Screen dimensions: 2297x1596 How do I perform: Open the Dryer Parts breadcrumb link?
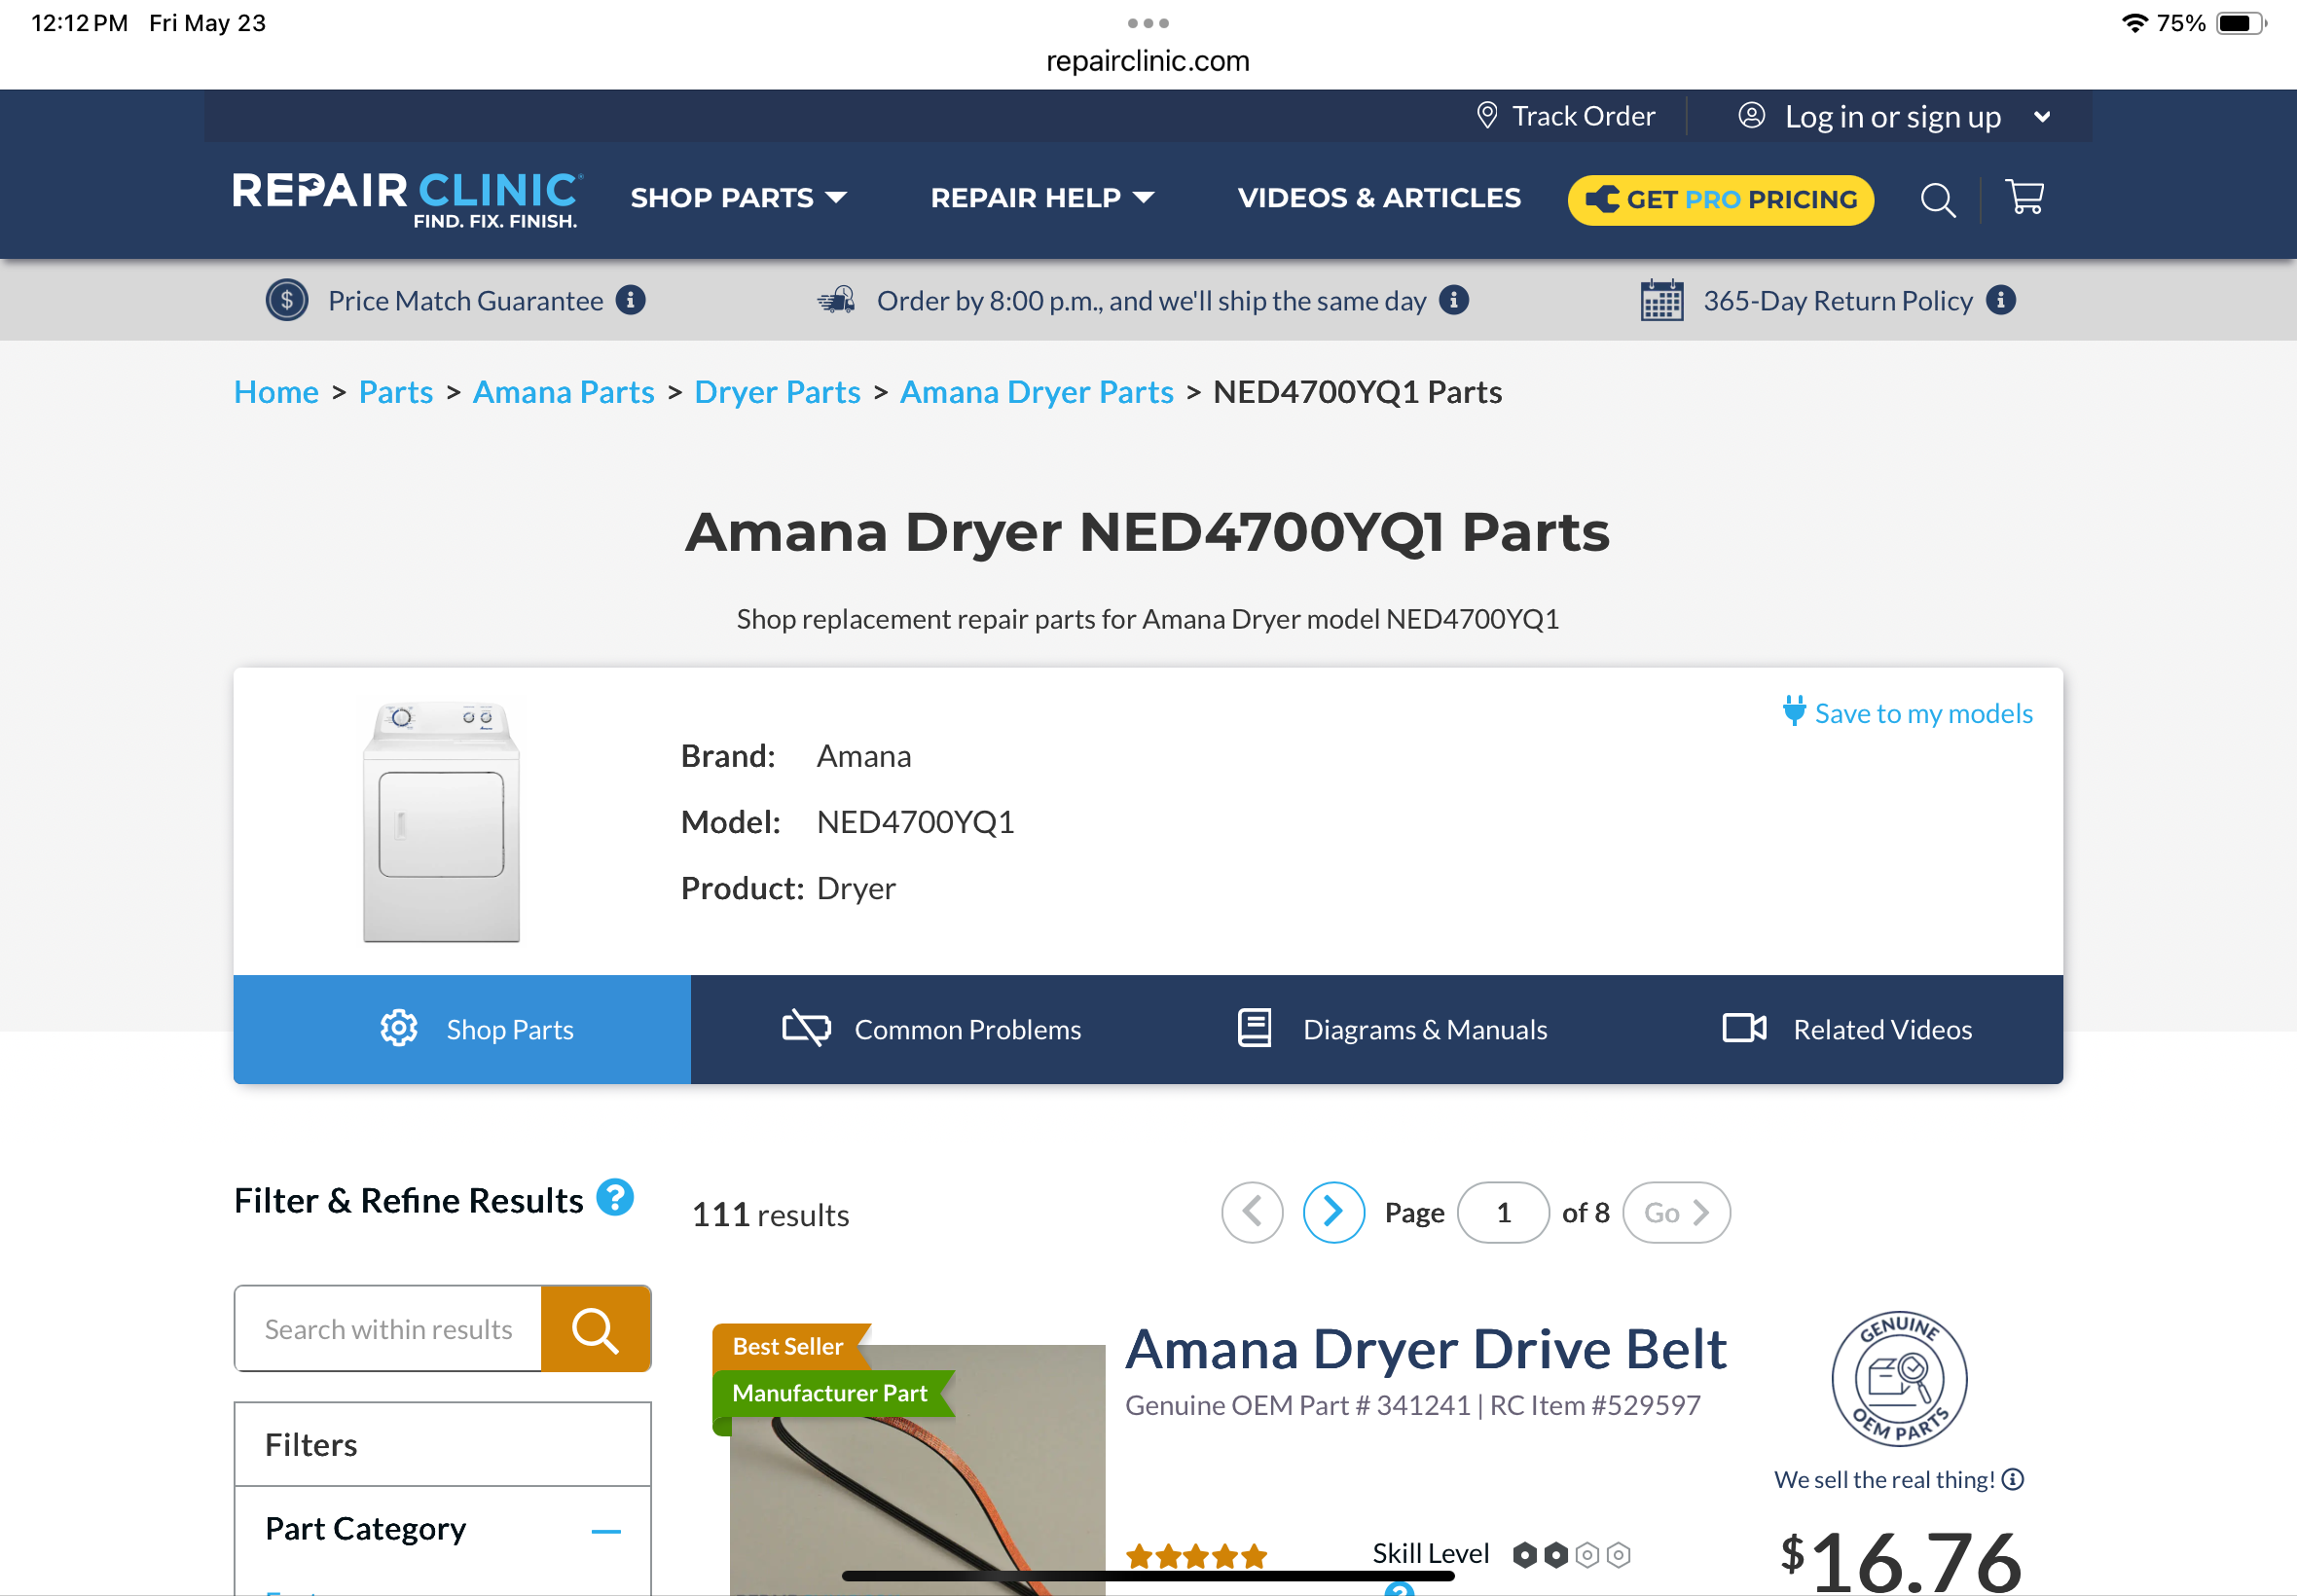click(777, 392)
